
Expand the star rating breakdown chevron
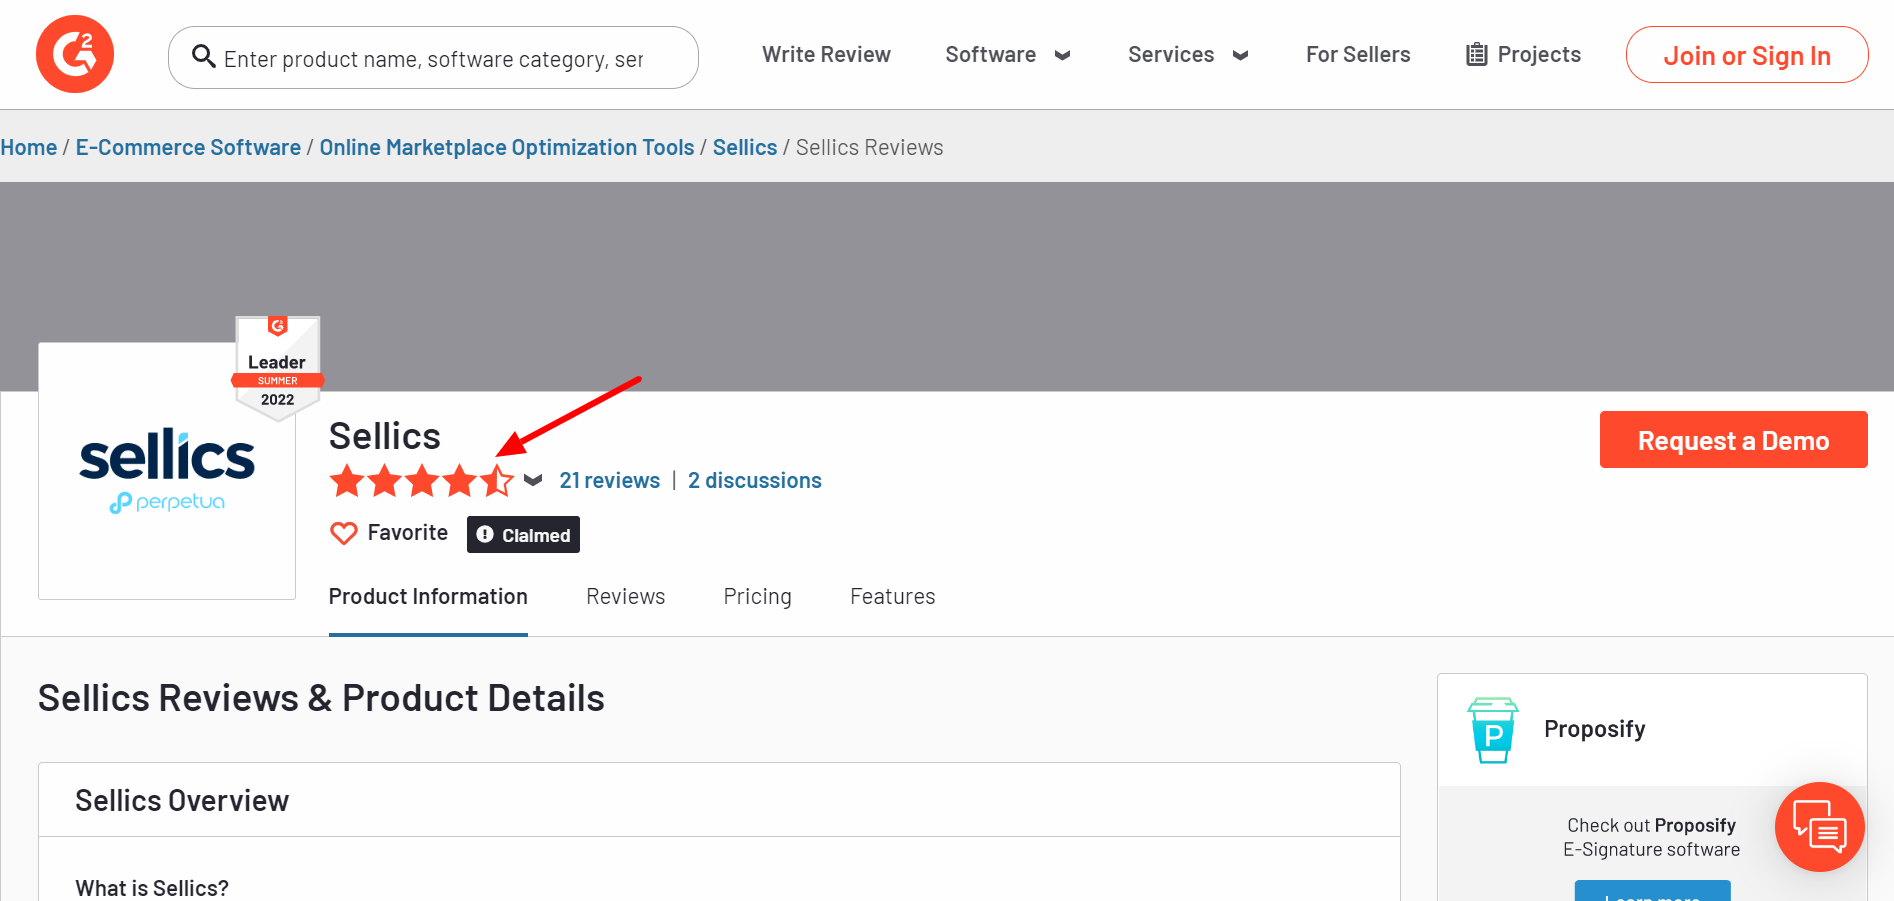533,481
